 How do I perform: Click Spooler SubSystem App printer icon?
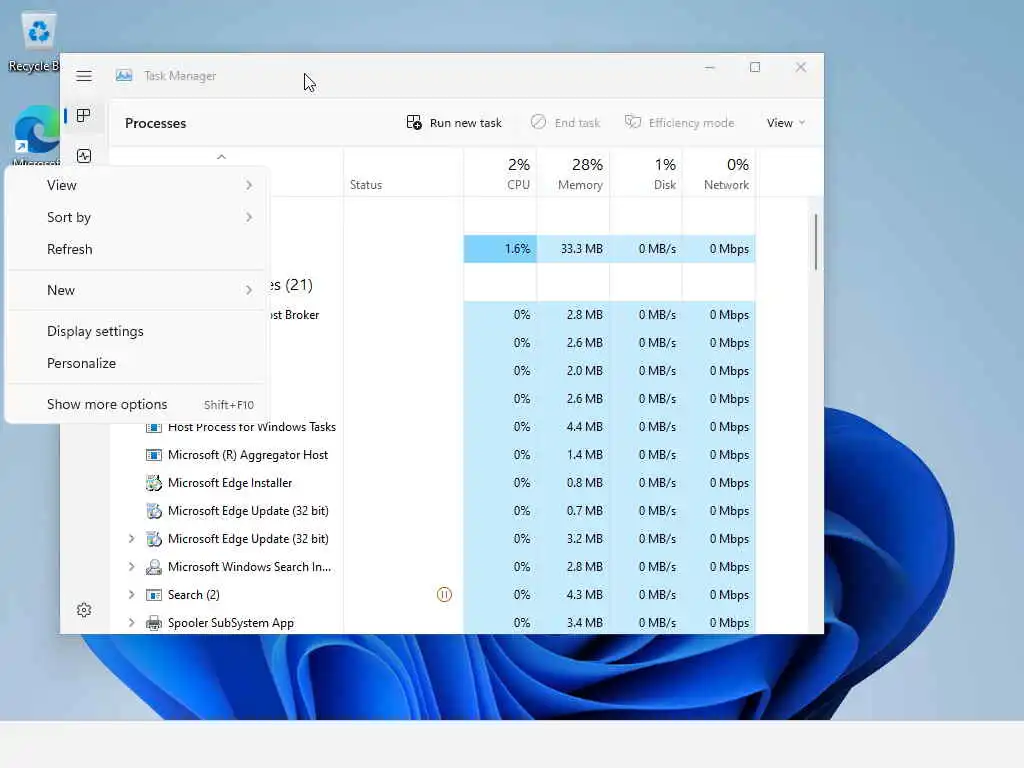click(x=153, y=623)
